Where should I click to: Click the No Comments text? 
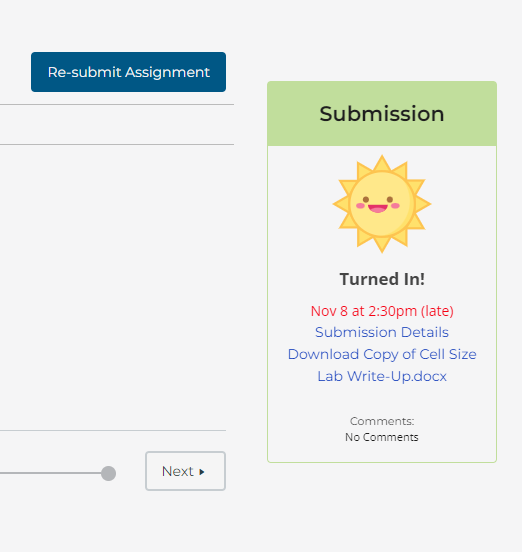click(x=382, y=437)
